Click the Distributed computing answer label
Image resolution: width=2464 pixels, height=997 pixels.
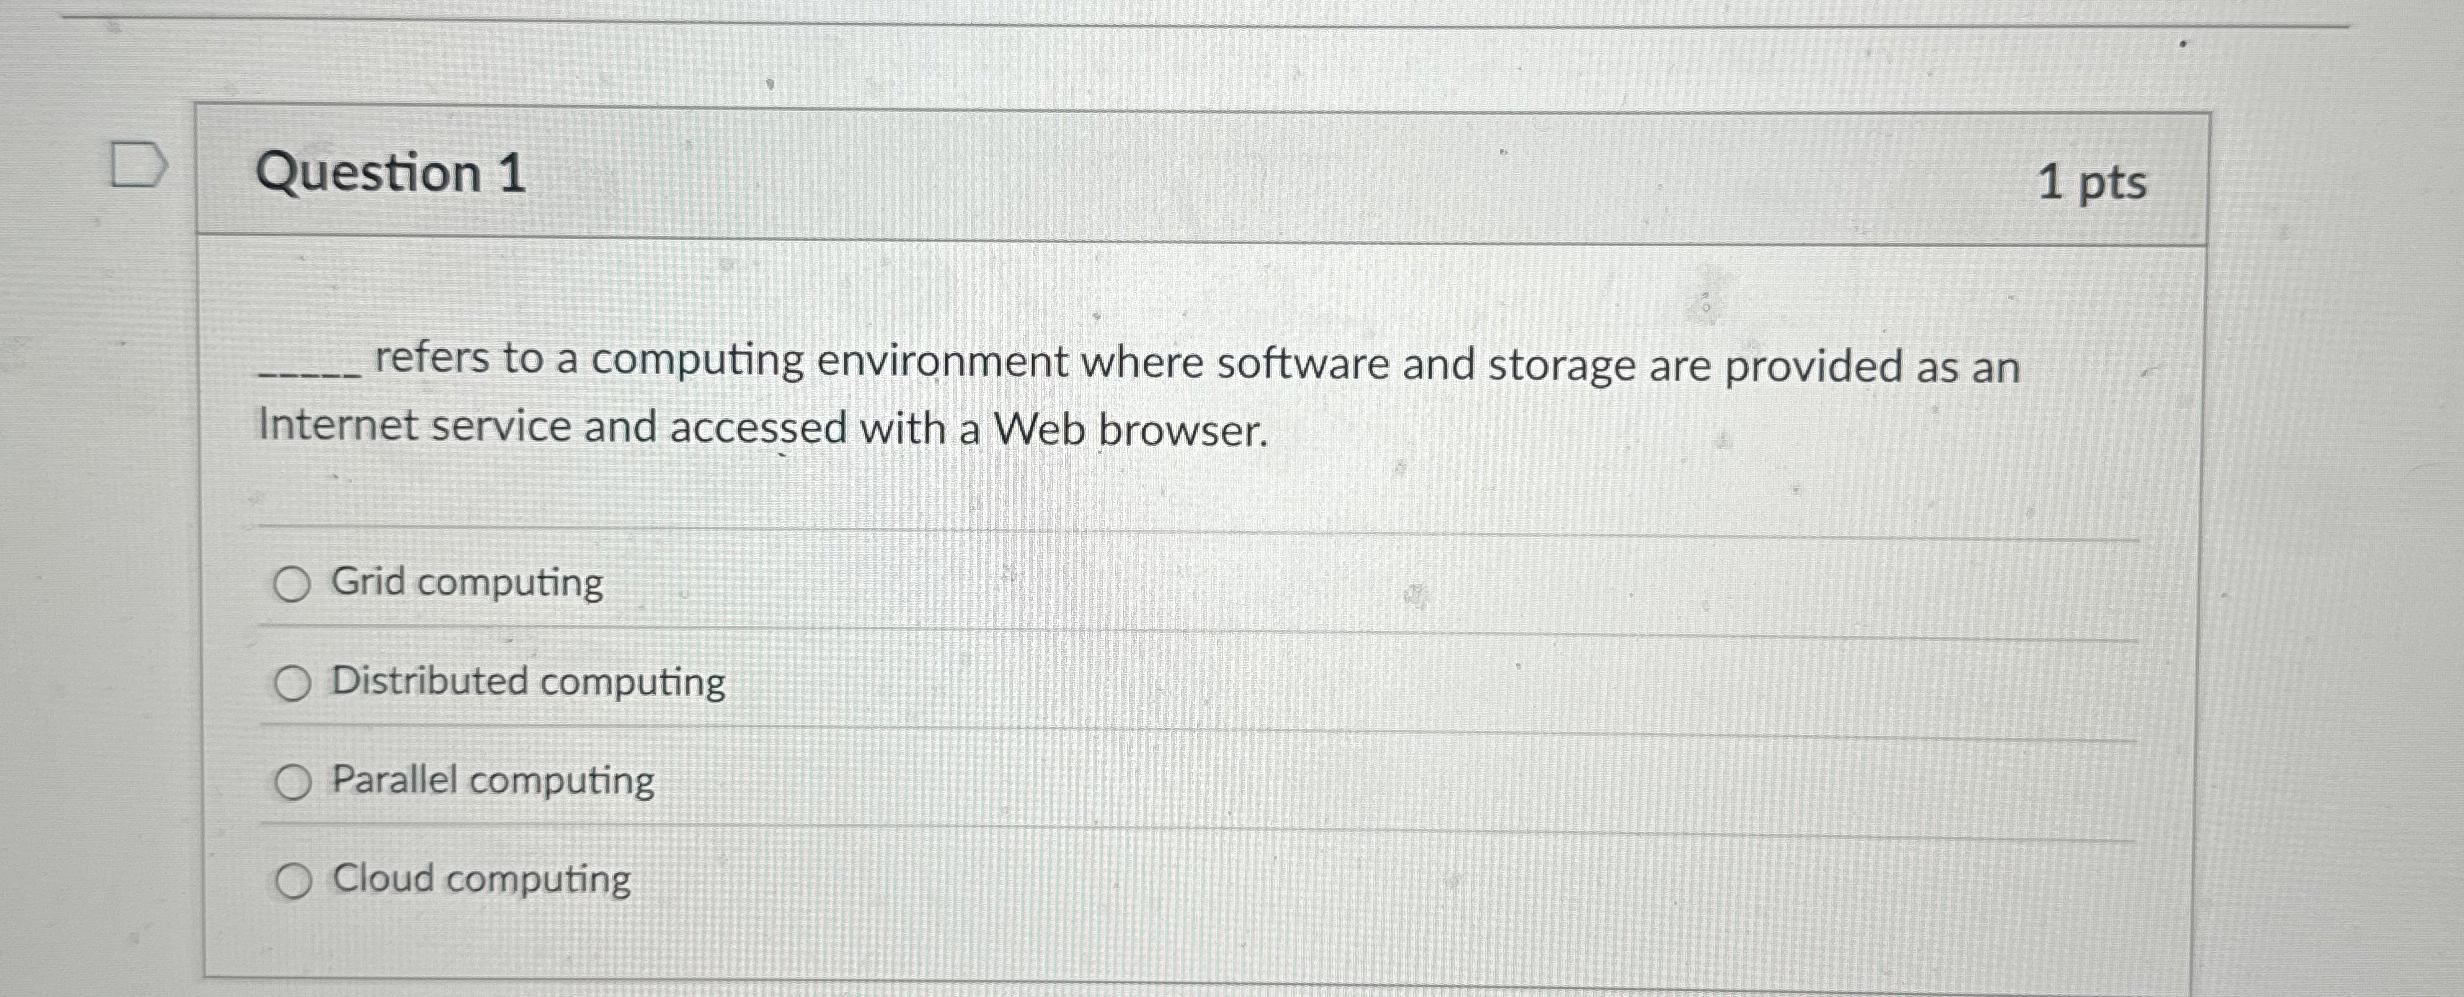pos(527,682)
